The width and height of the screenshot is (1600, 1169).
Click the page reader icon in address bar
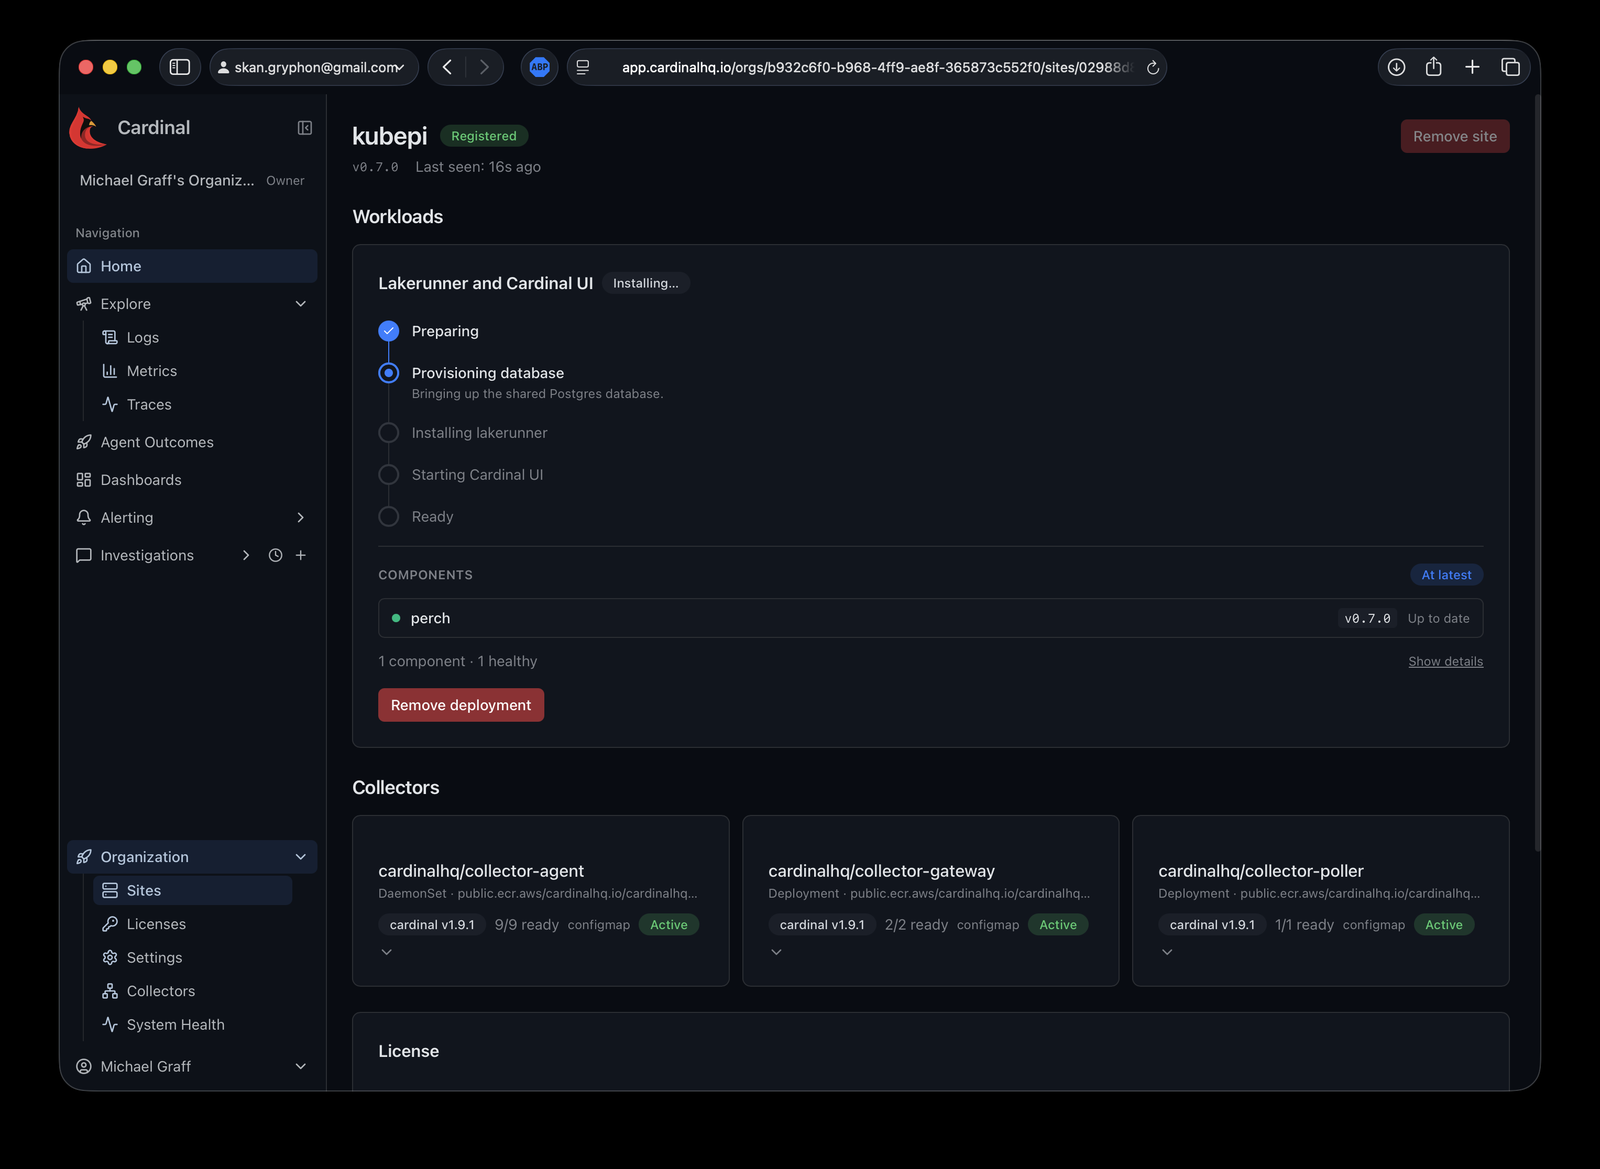pyautogui.click(x=583, y=67)
